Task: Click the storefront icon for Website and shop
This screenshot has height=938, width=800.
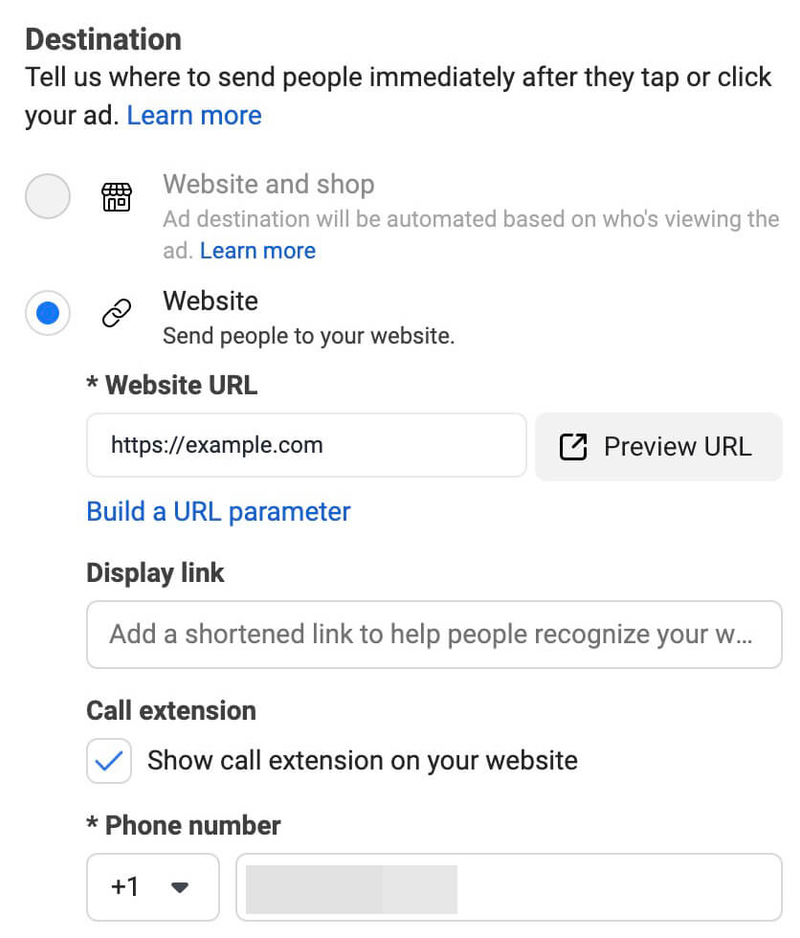Action: click(x=116, y=197)
